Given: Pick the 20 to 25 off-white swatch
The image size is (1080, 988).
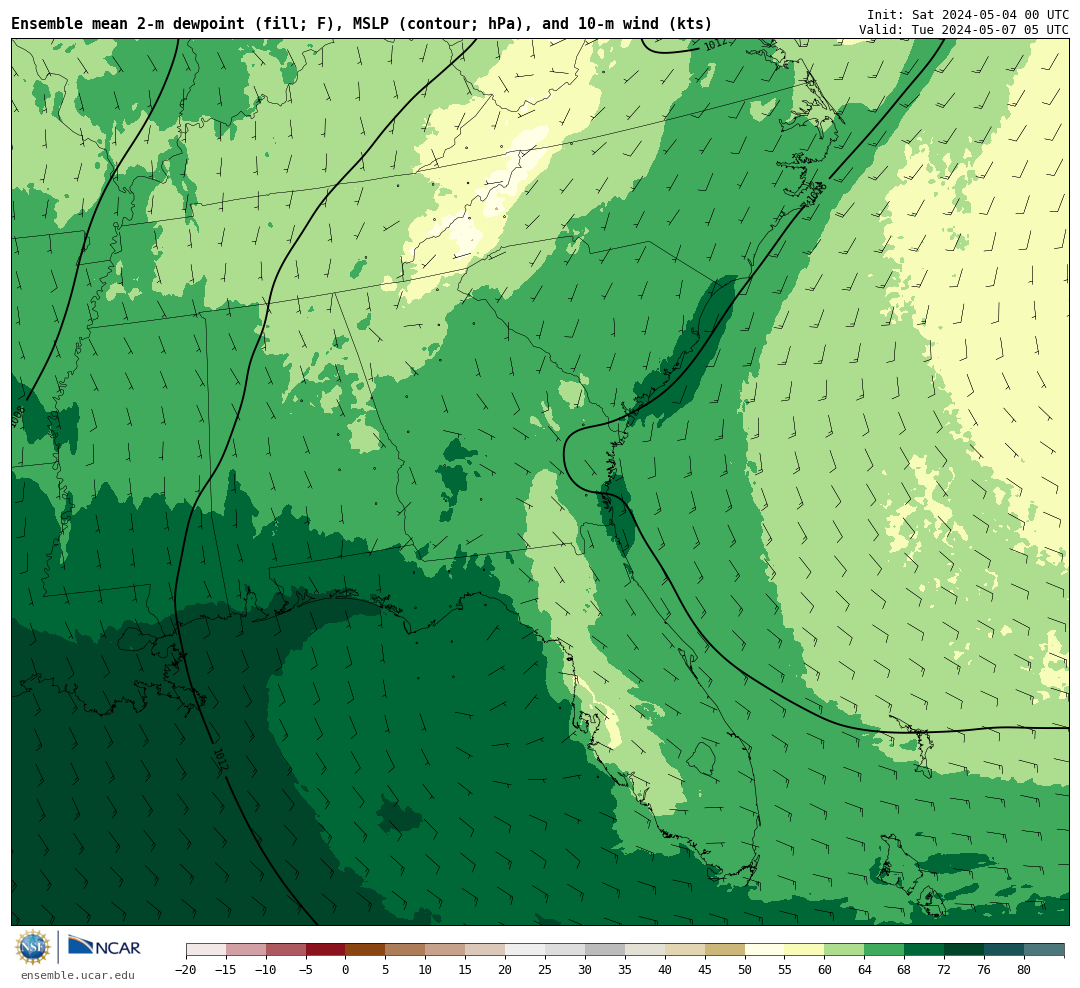Looking at the screenshot, I should [526, 950].
